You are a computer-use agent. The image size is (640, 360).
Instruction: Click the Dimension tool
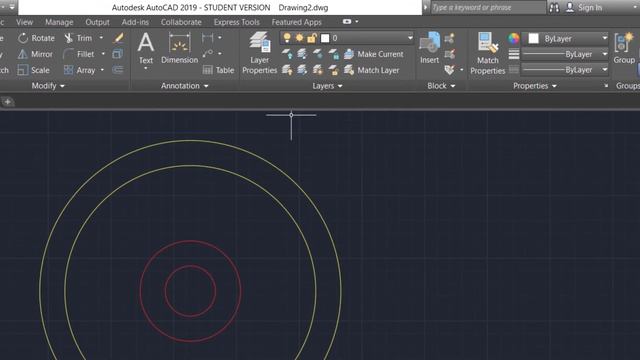(x=180, y=48)
